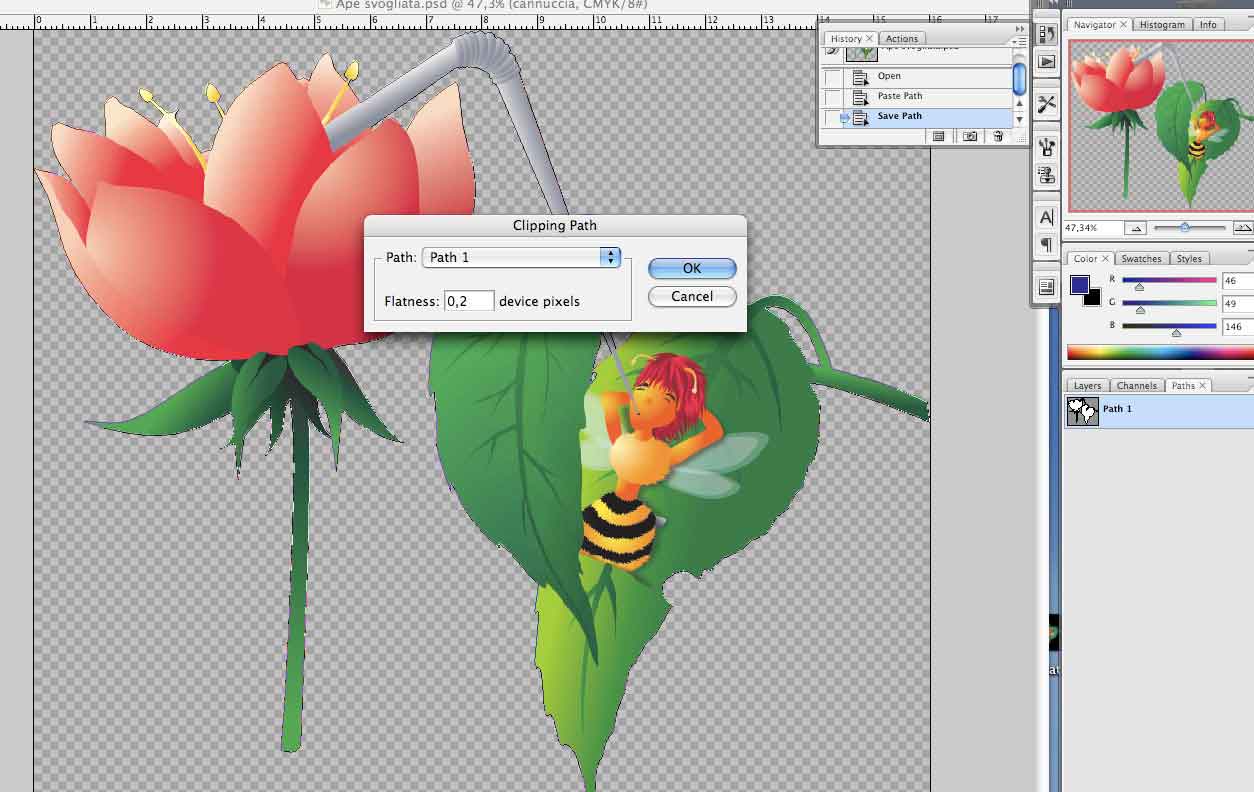Viewport: 1254px width, 792px height.
Task: Switch to the Actions tab
Action: coord(901,39)
